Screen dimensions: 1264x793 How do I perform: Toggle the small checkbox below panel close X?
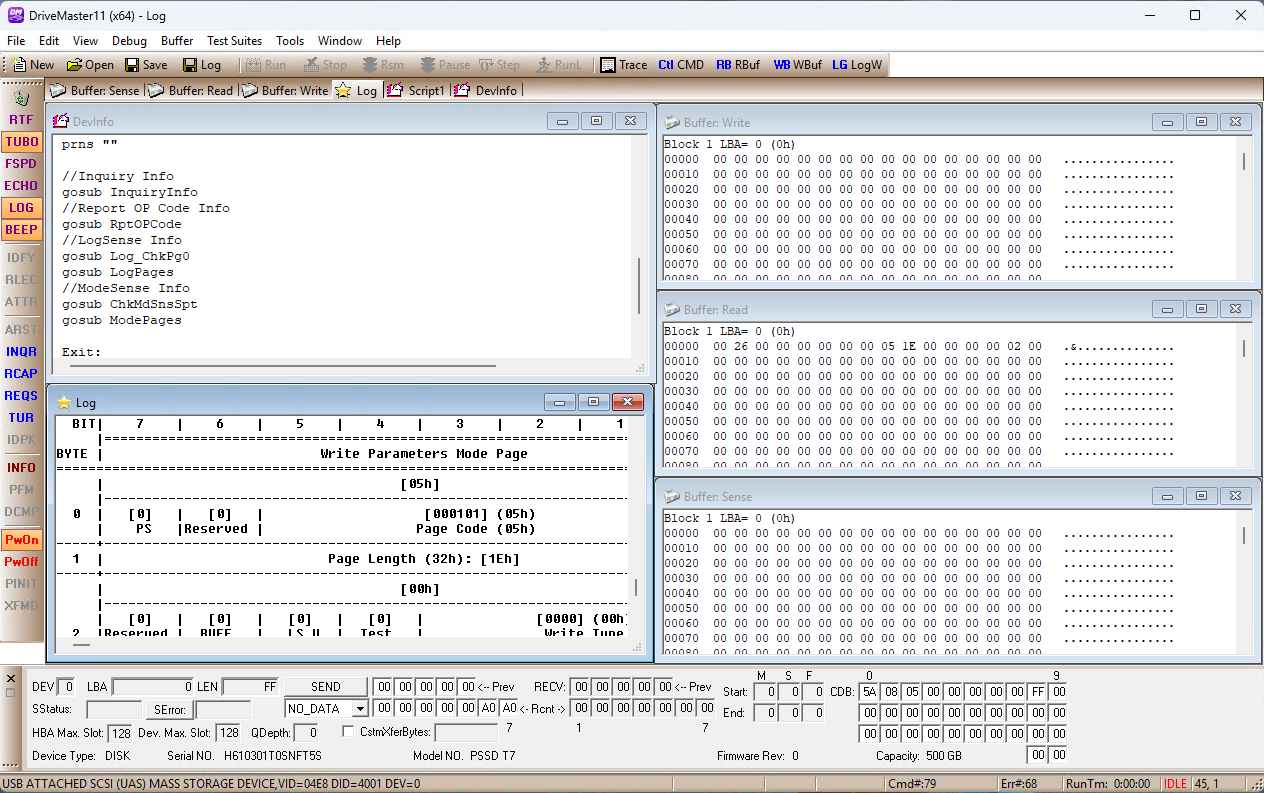point(10,692)
